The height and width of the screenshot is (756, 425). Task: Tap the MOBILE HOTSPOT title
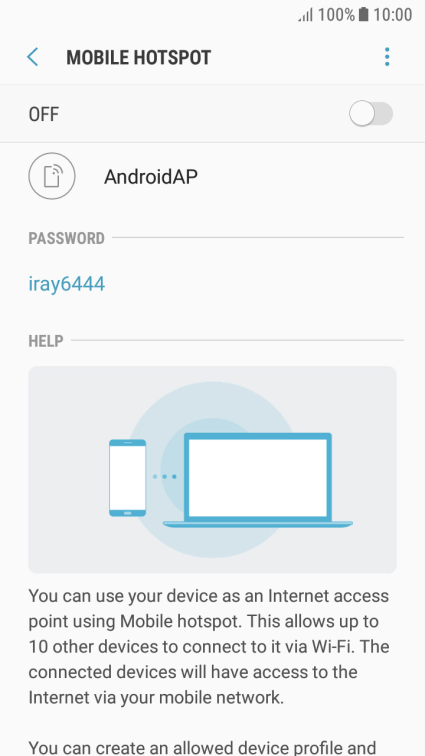point(138,57)
